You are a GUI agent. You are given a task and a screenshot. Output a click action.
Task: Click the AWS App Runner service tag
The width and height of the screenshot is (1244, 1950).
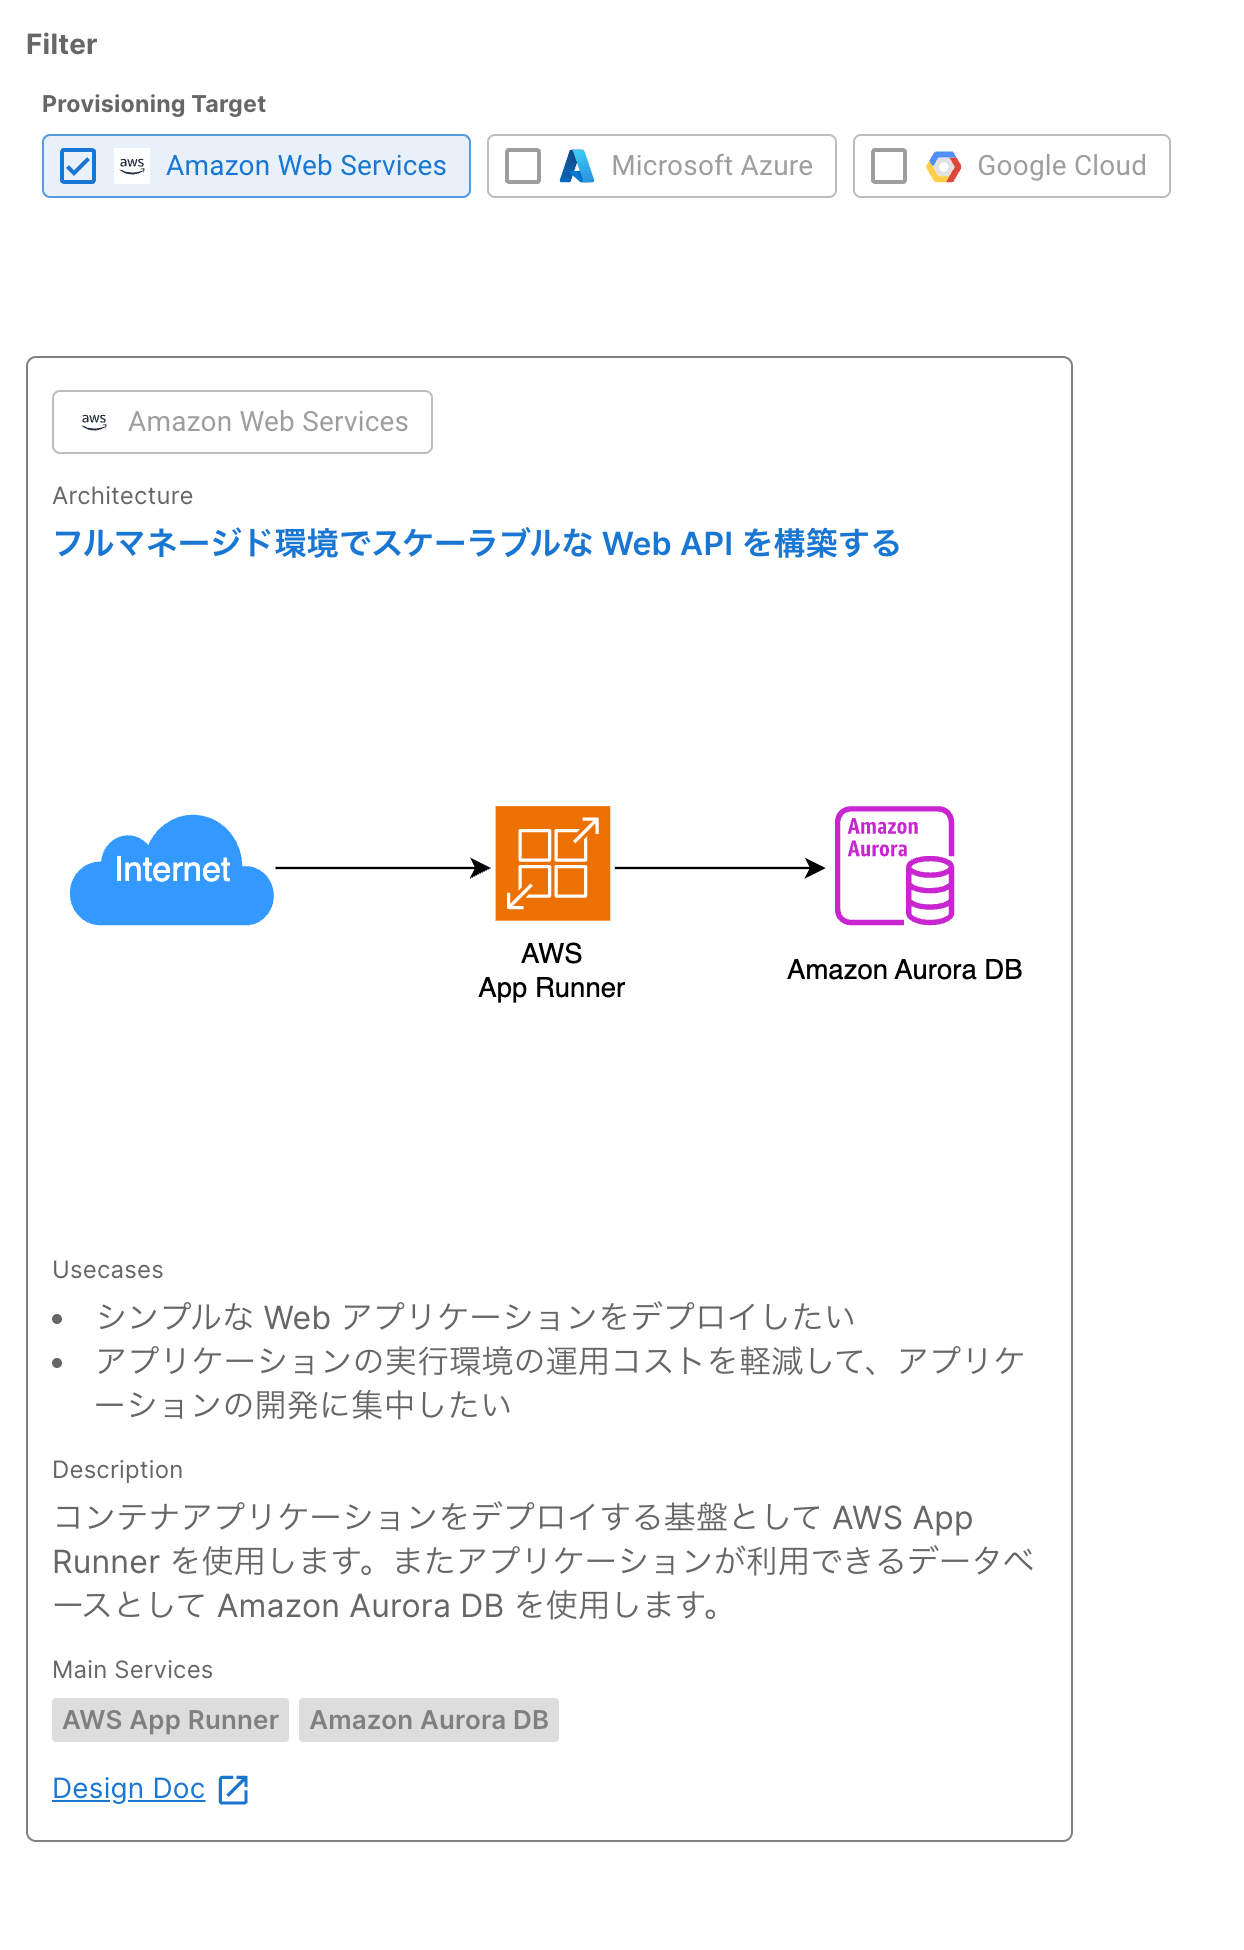coord(170,1720)
